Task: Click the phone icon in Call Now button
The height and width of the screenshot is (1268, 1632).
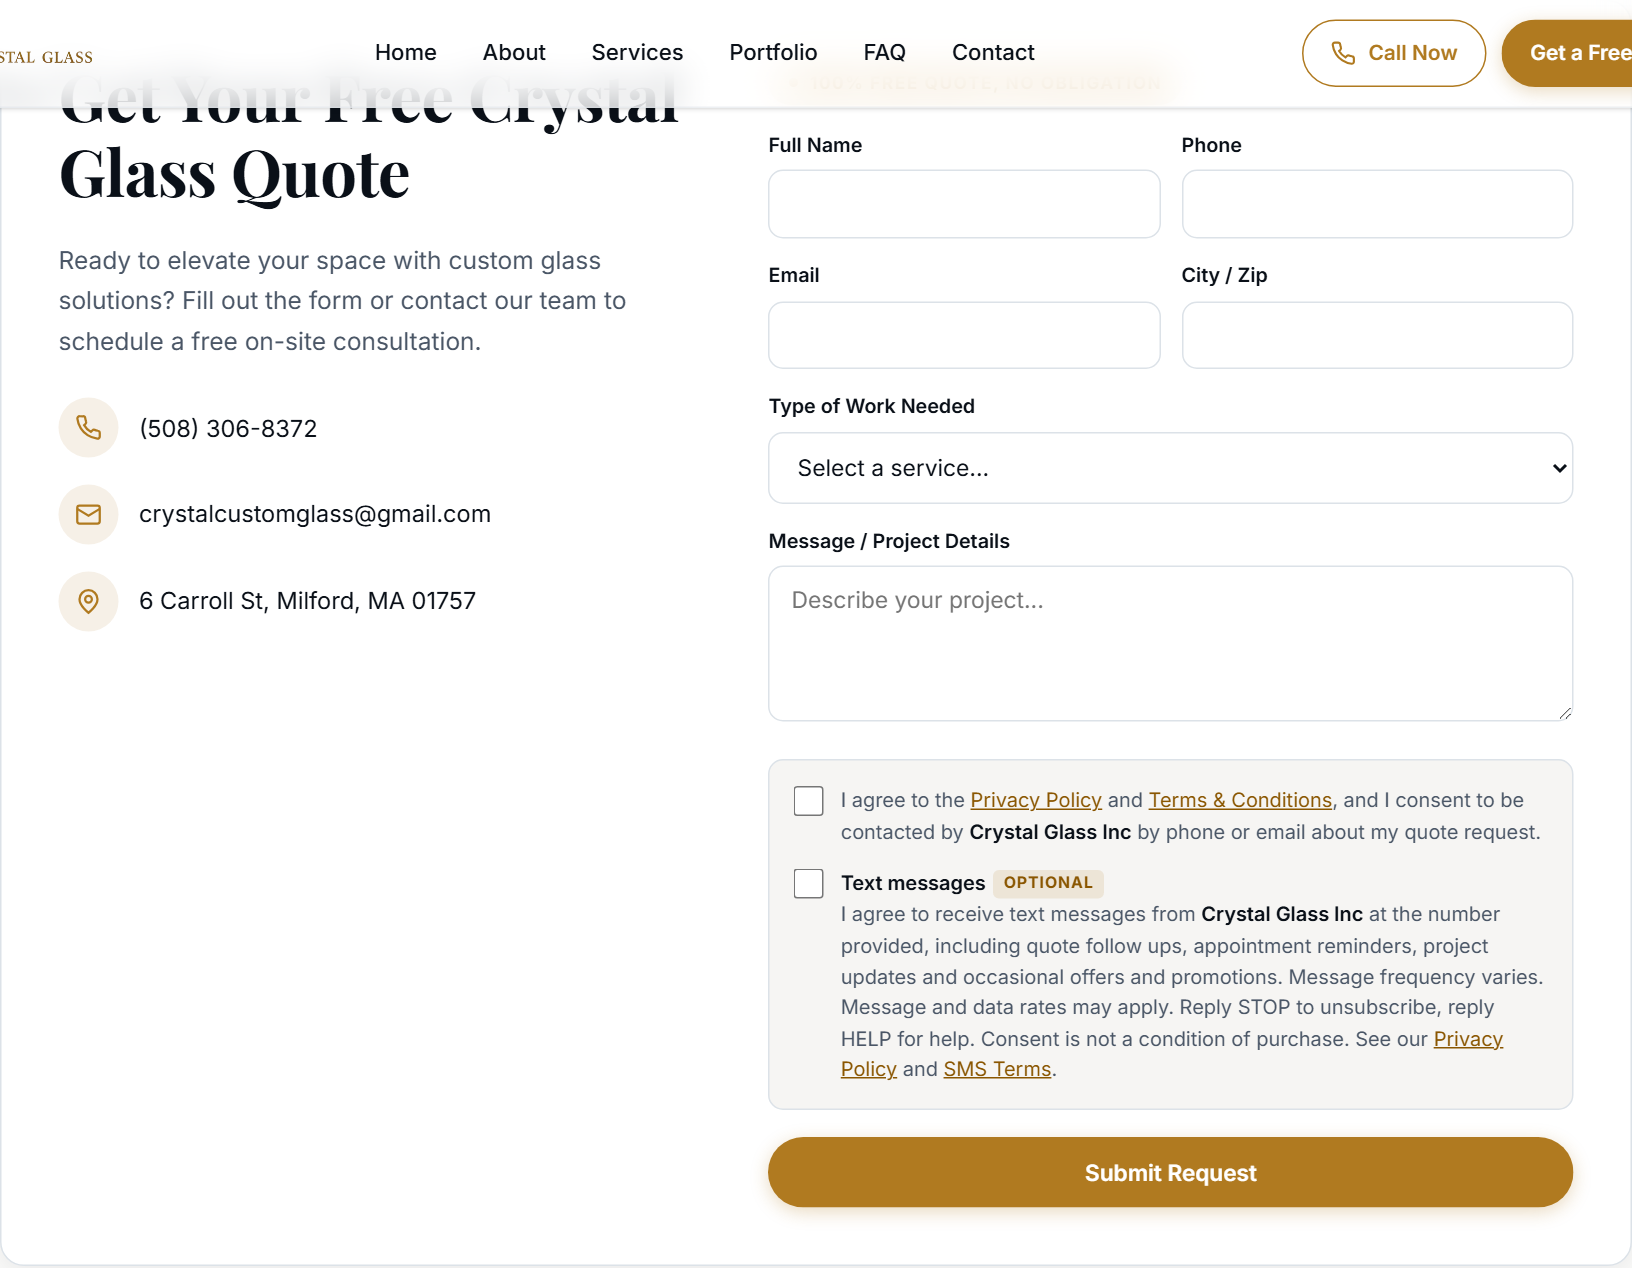Action: click(1343, 53)
